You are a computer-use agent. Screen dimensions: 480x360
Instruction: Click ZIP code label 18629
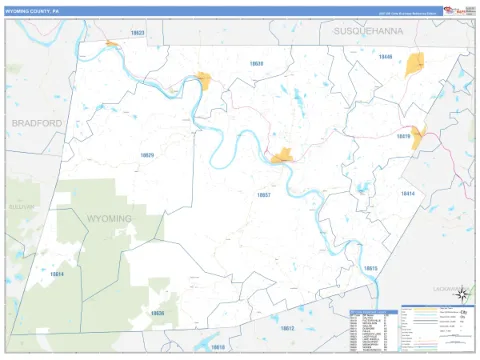click(x=147, y=155)
